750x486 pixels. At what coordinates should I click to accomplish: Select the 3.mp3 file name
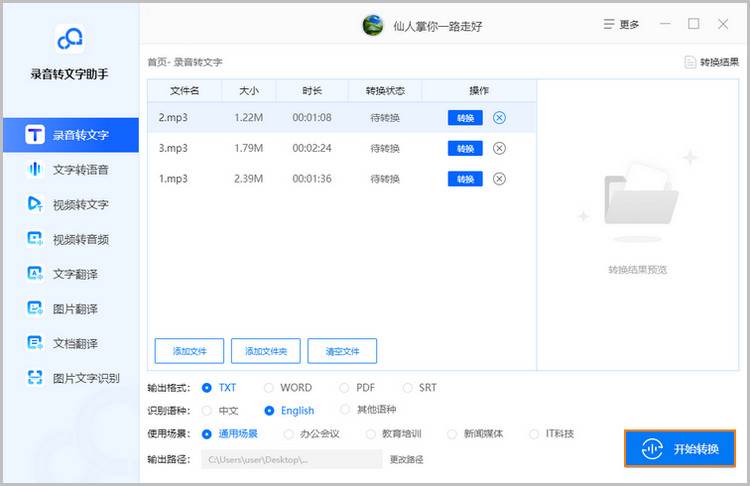(173, 148)
